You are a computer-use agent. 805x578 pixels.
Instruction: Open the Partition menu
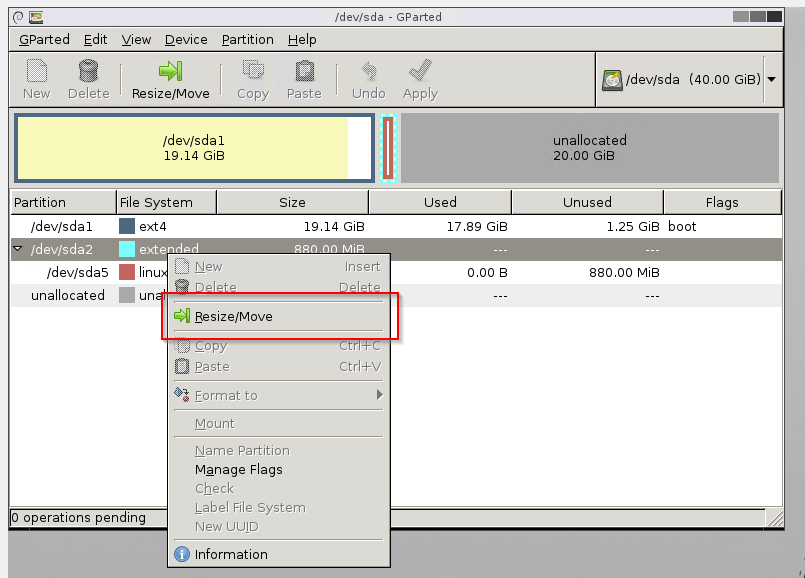coord(247,40)
